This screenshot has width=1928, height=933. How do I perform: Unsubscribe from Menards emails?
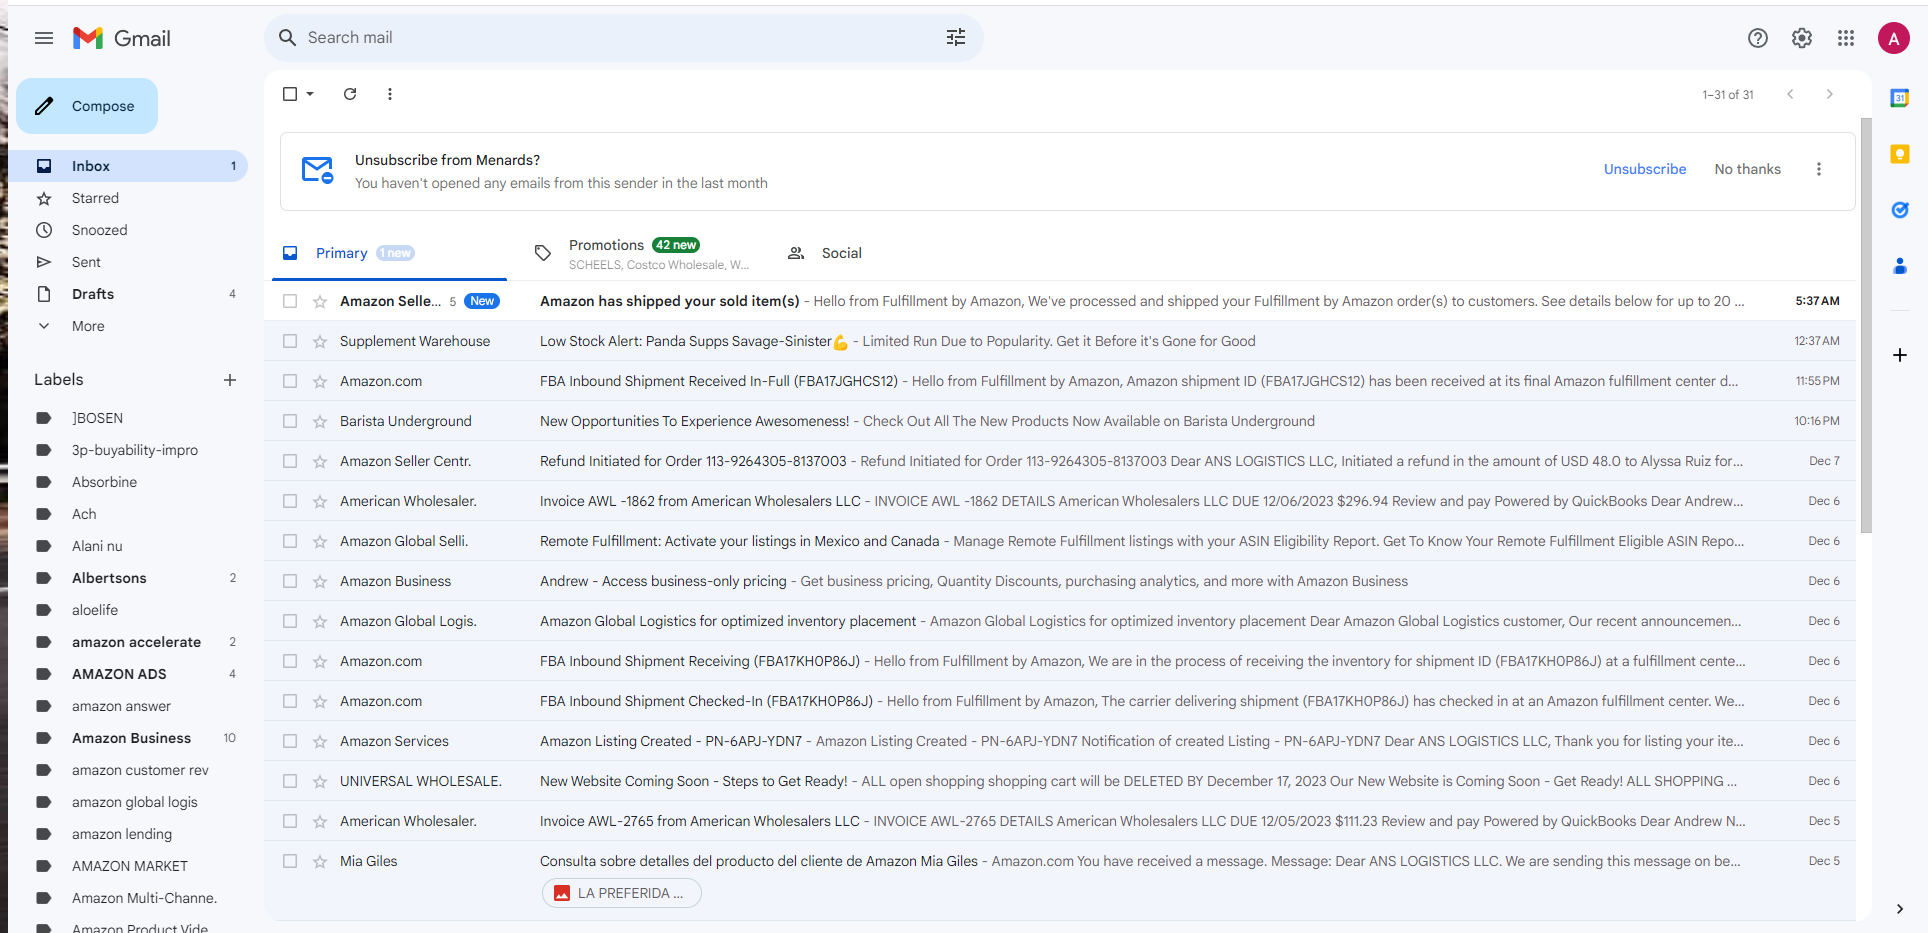tap(1645, 169)
